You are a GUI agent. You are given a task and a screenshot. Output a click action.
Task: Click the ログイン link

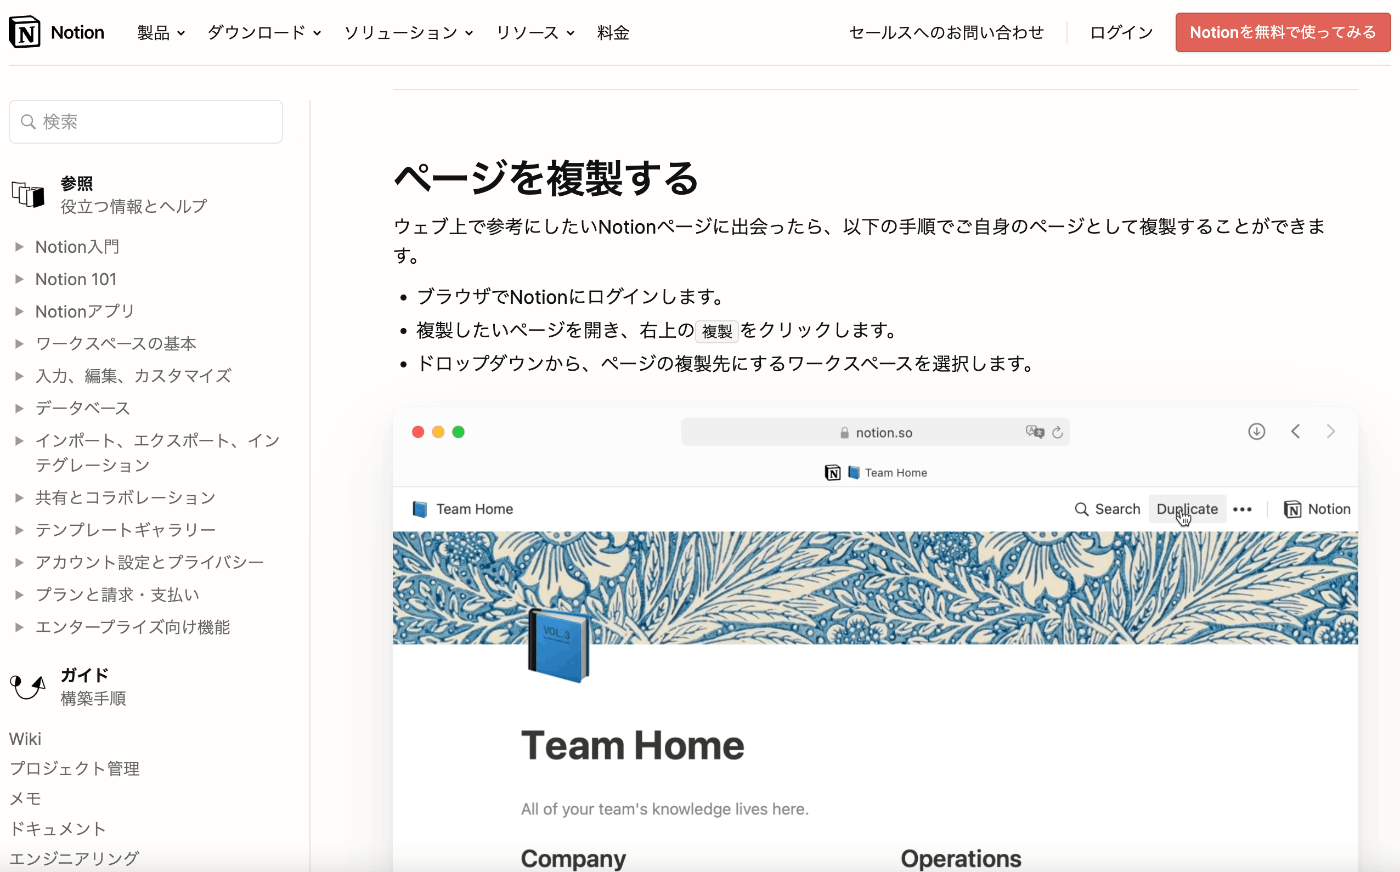click(x=1121, y=33)
